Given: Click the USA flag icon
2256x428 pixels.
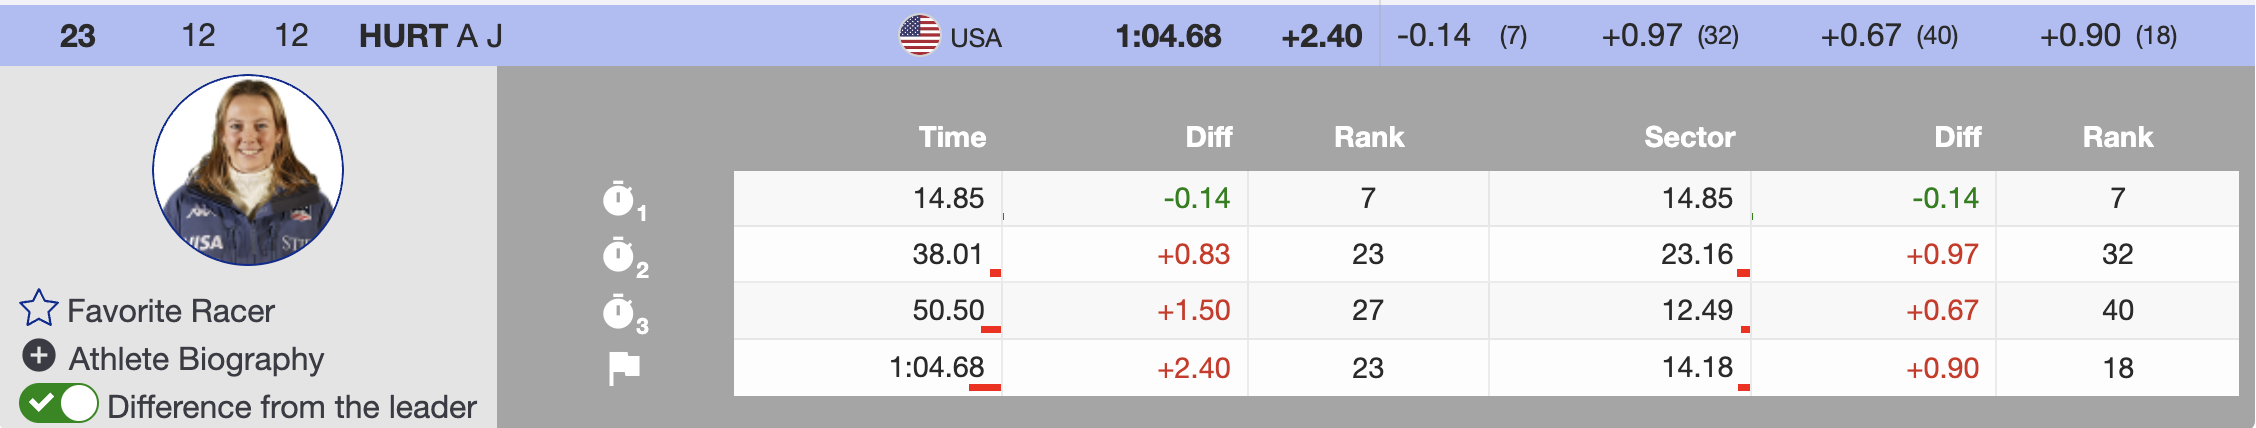Looking at the screenshot, I should point(919,36).
